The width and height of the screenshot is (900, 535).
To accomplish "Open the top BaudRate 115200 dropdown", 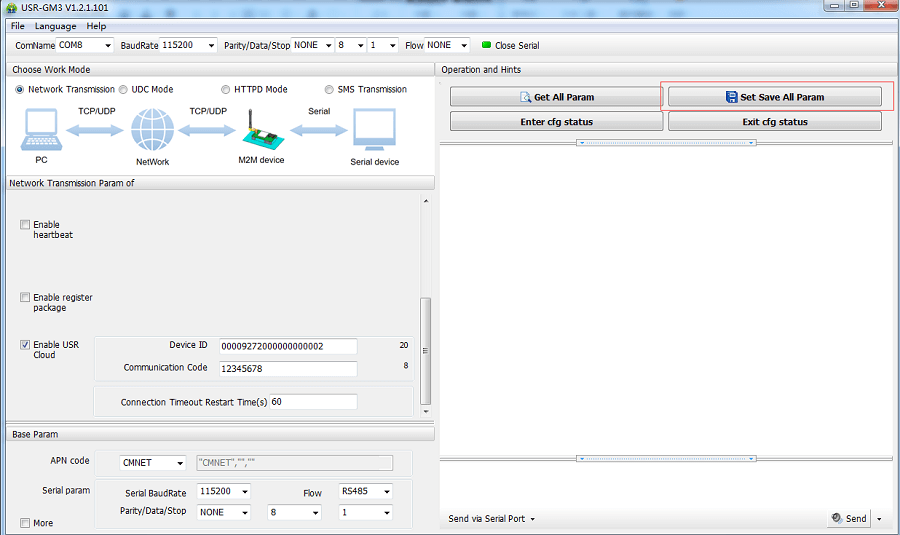I will pyautogui.click(x=211, y=45).
